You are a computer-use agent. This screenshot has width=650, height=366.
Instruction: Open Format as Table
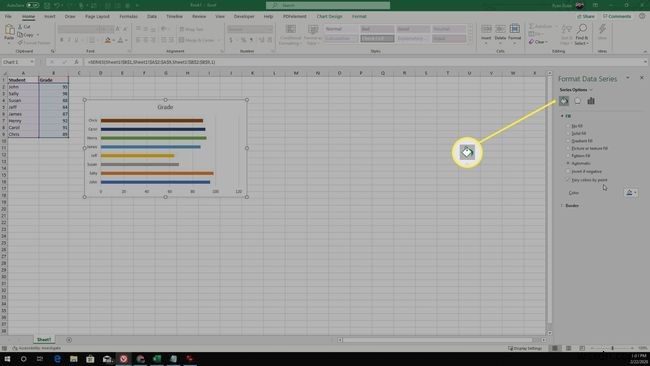click(x=313, y=35)
